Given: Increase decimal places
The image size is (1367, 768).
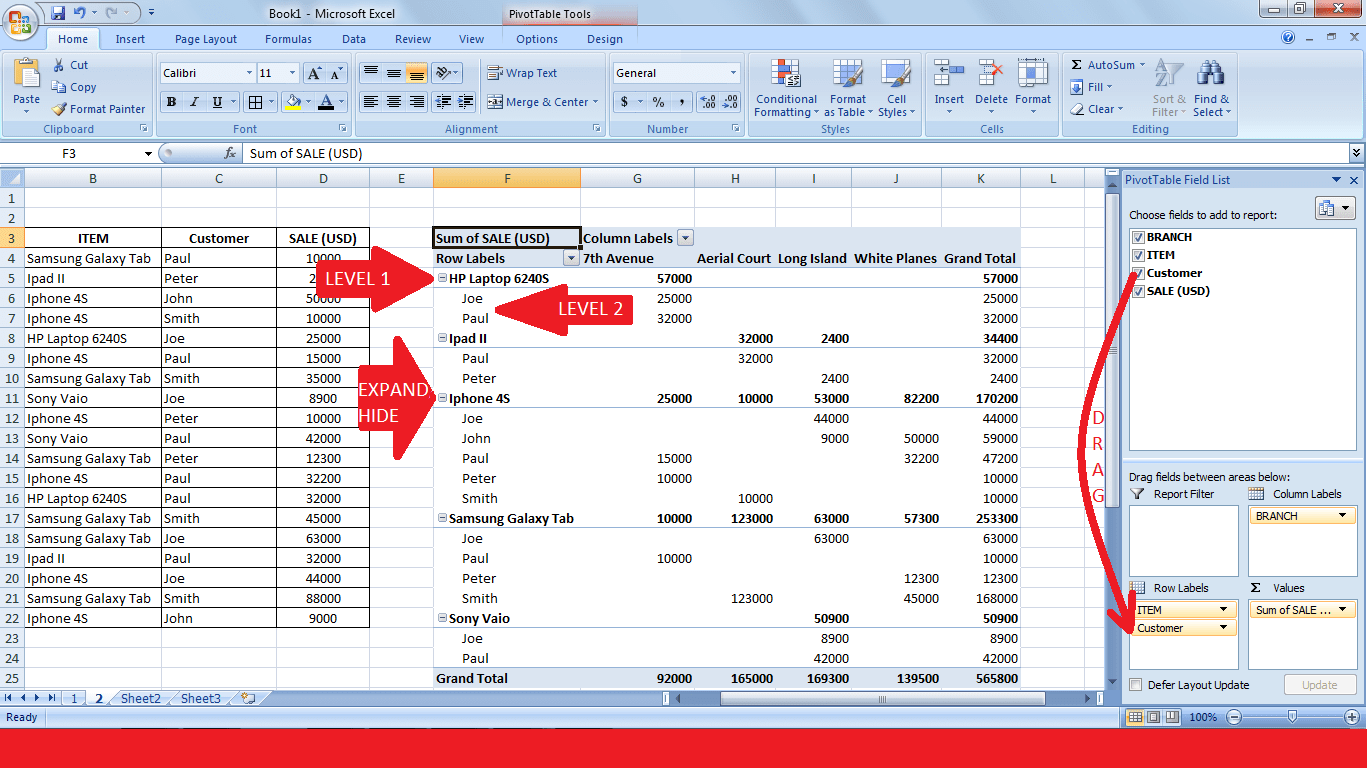Looking at the screenshot, I should [x=708, y=102].
